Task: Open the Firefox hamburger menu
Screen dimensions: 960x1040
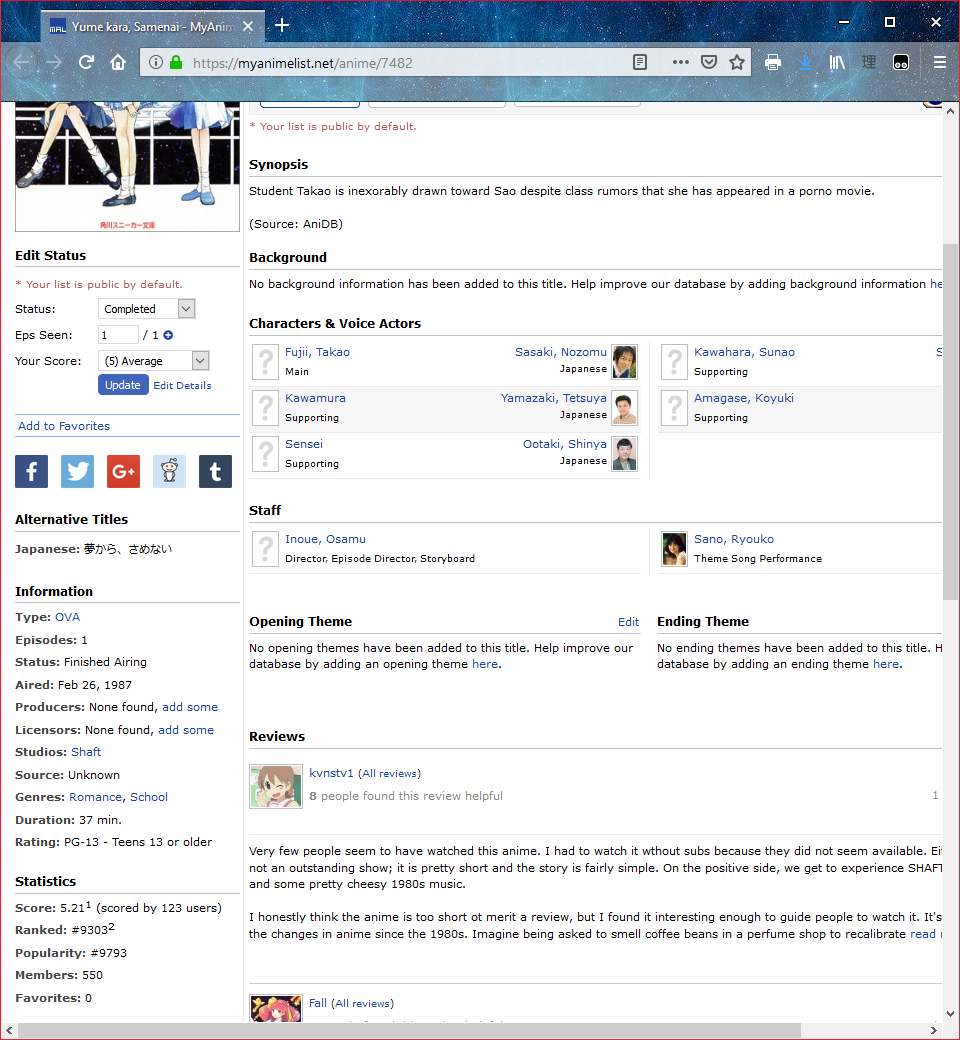Action: pyautogui.click(x=939, y=62)
